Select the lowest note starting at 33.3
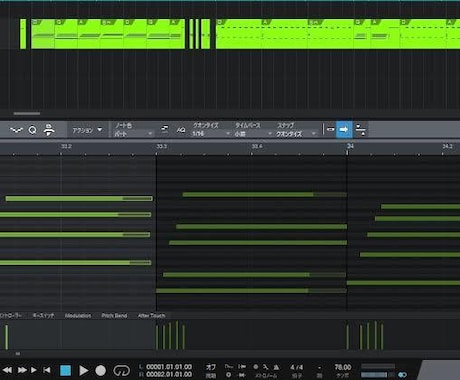460x380 pixels. (251, 291)
